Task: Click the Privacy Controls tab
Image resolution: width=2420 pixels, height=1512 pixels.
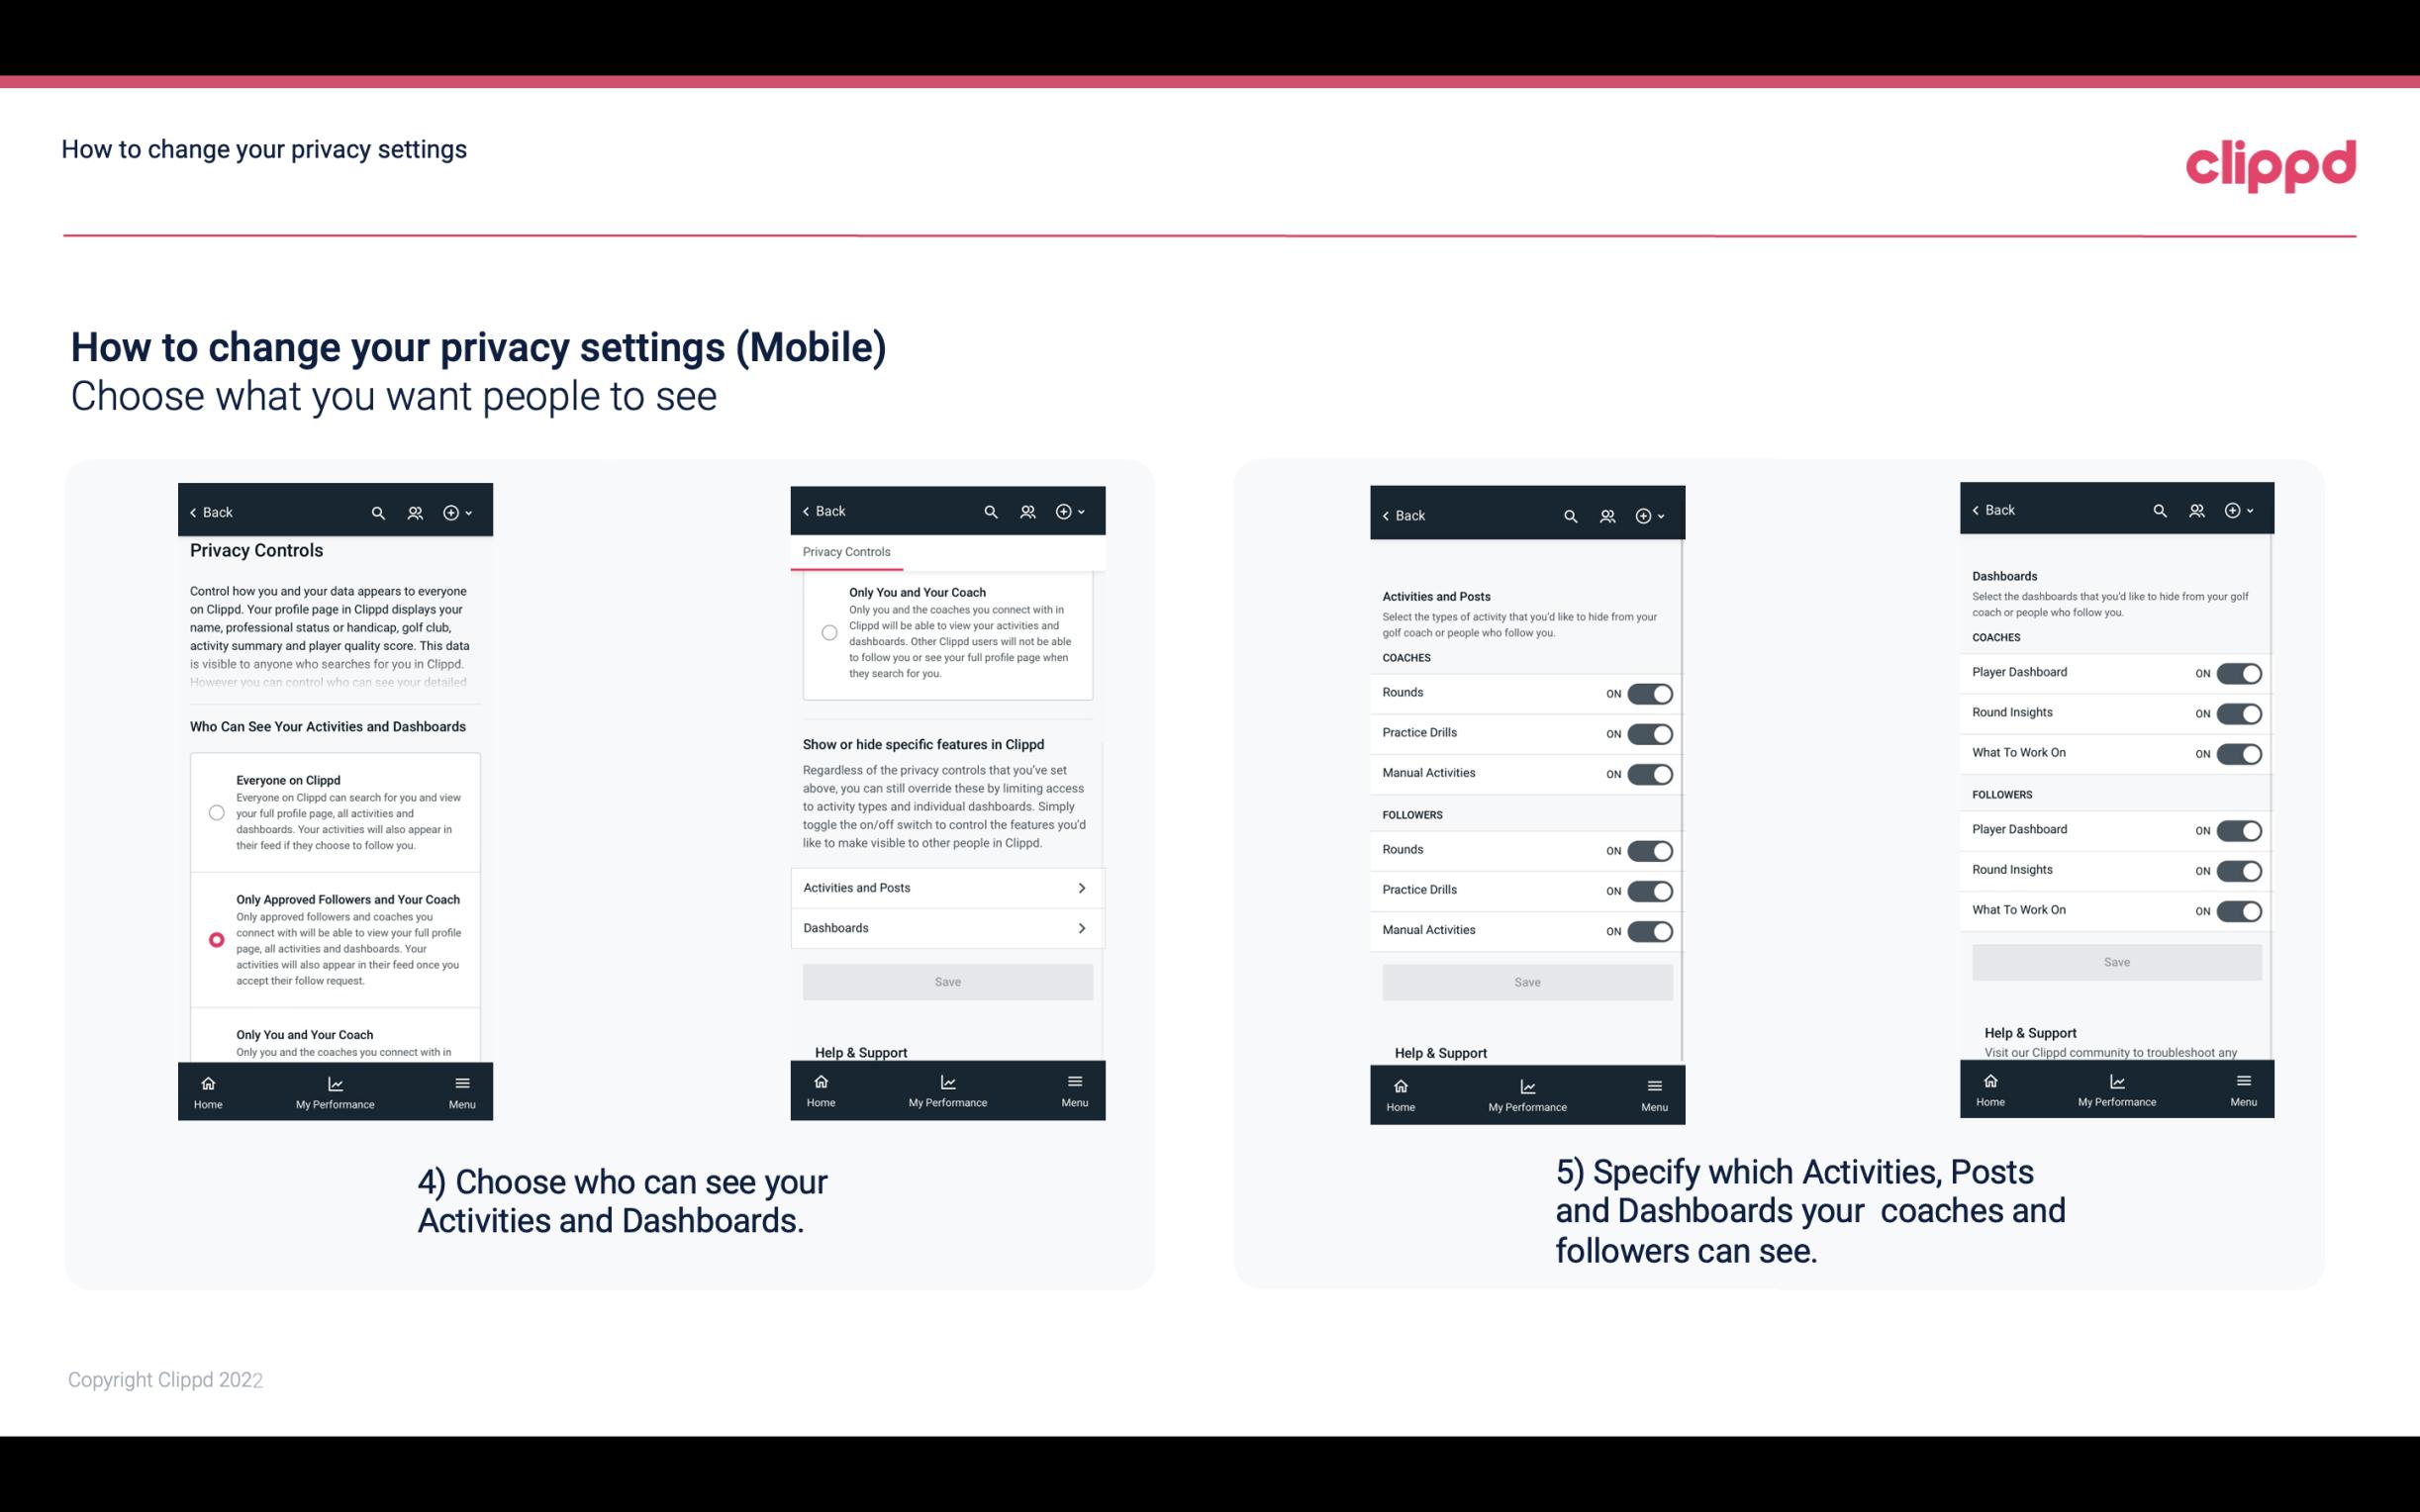Action: coord(845,550)
